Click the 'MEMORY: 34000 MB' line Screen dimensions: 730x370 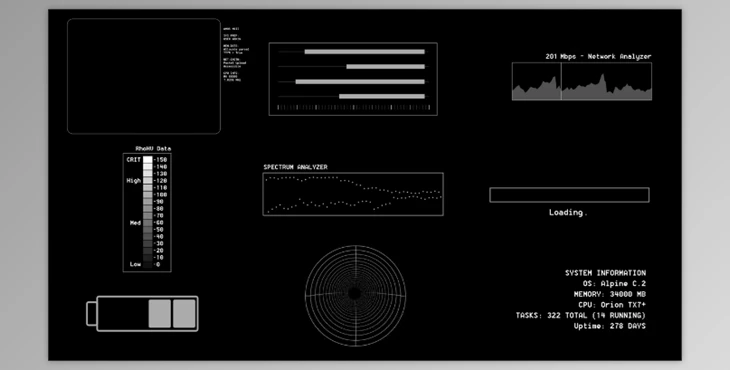(610, 294)
